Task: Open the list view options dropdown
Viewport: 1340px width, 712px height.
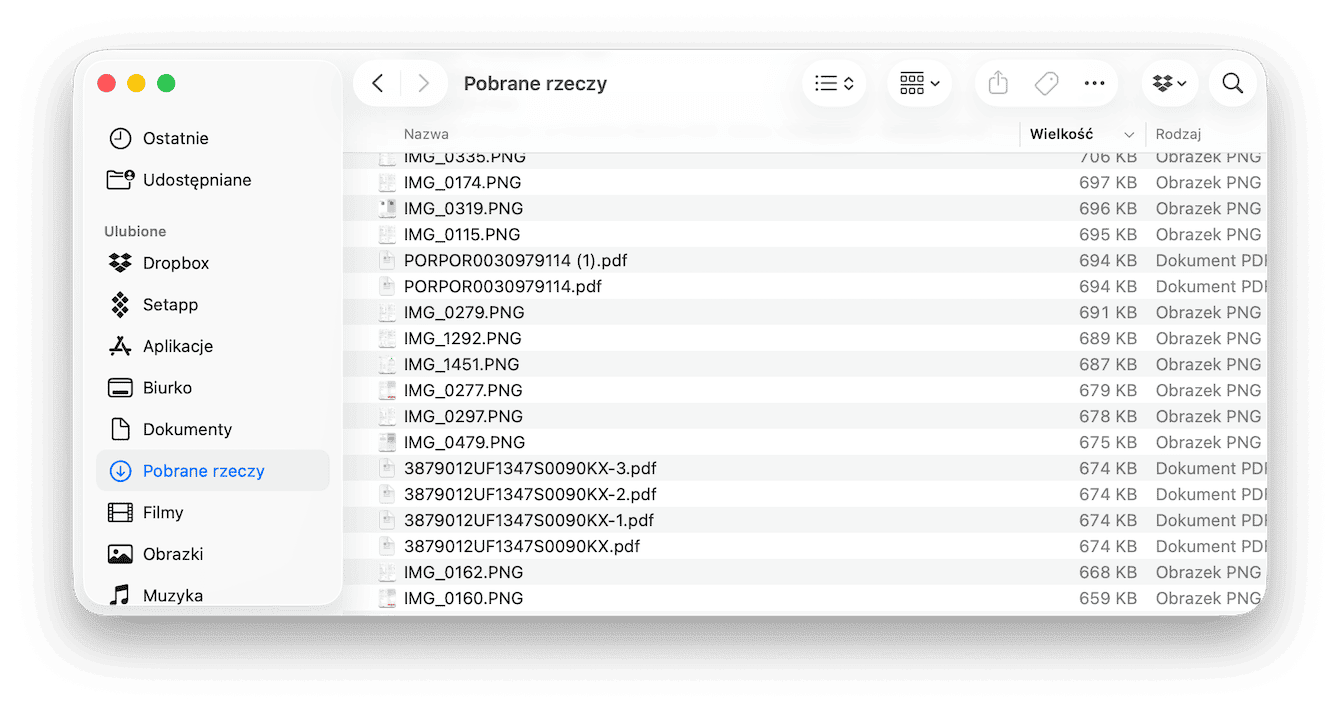Action: pos(834,84)
